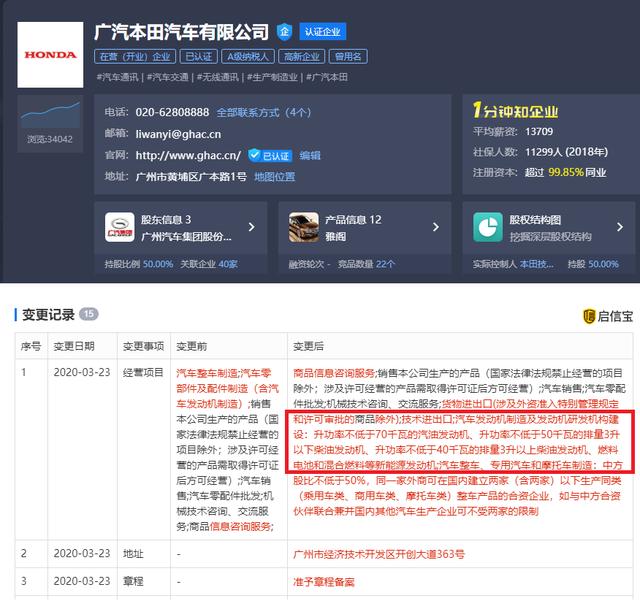The height and width of the screenshot is (609, 640).
Task: Click the HONDA company logo
Action: (50, 55)
